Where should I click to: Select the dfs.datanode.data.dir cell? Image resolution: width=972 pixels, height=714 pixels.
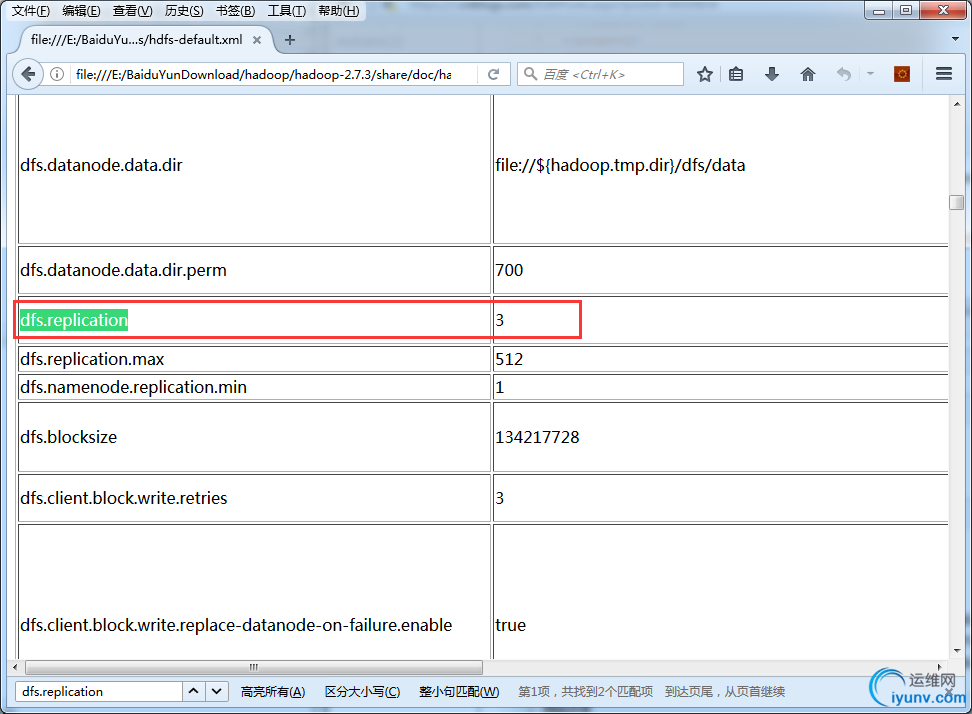tap(254, 165)
